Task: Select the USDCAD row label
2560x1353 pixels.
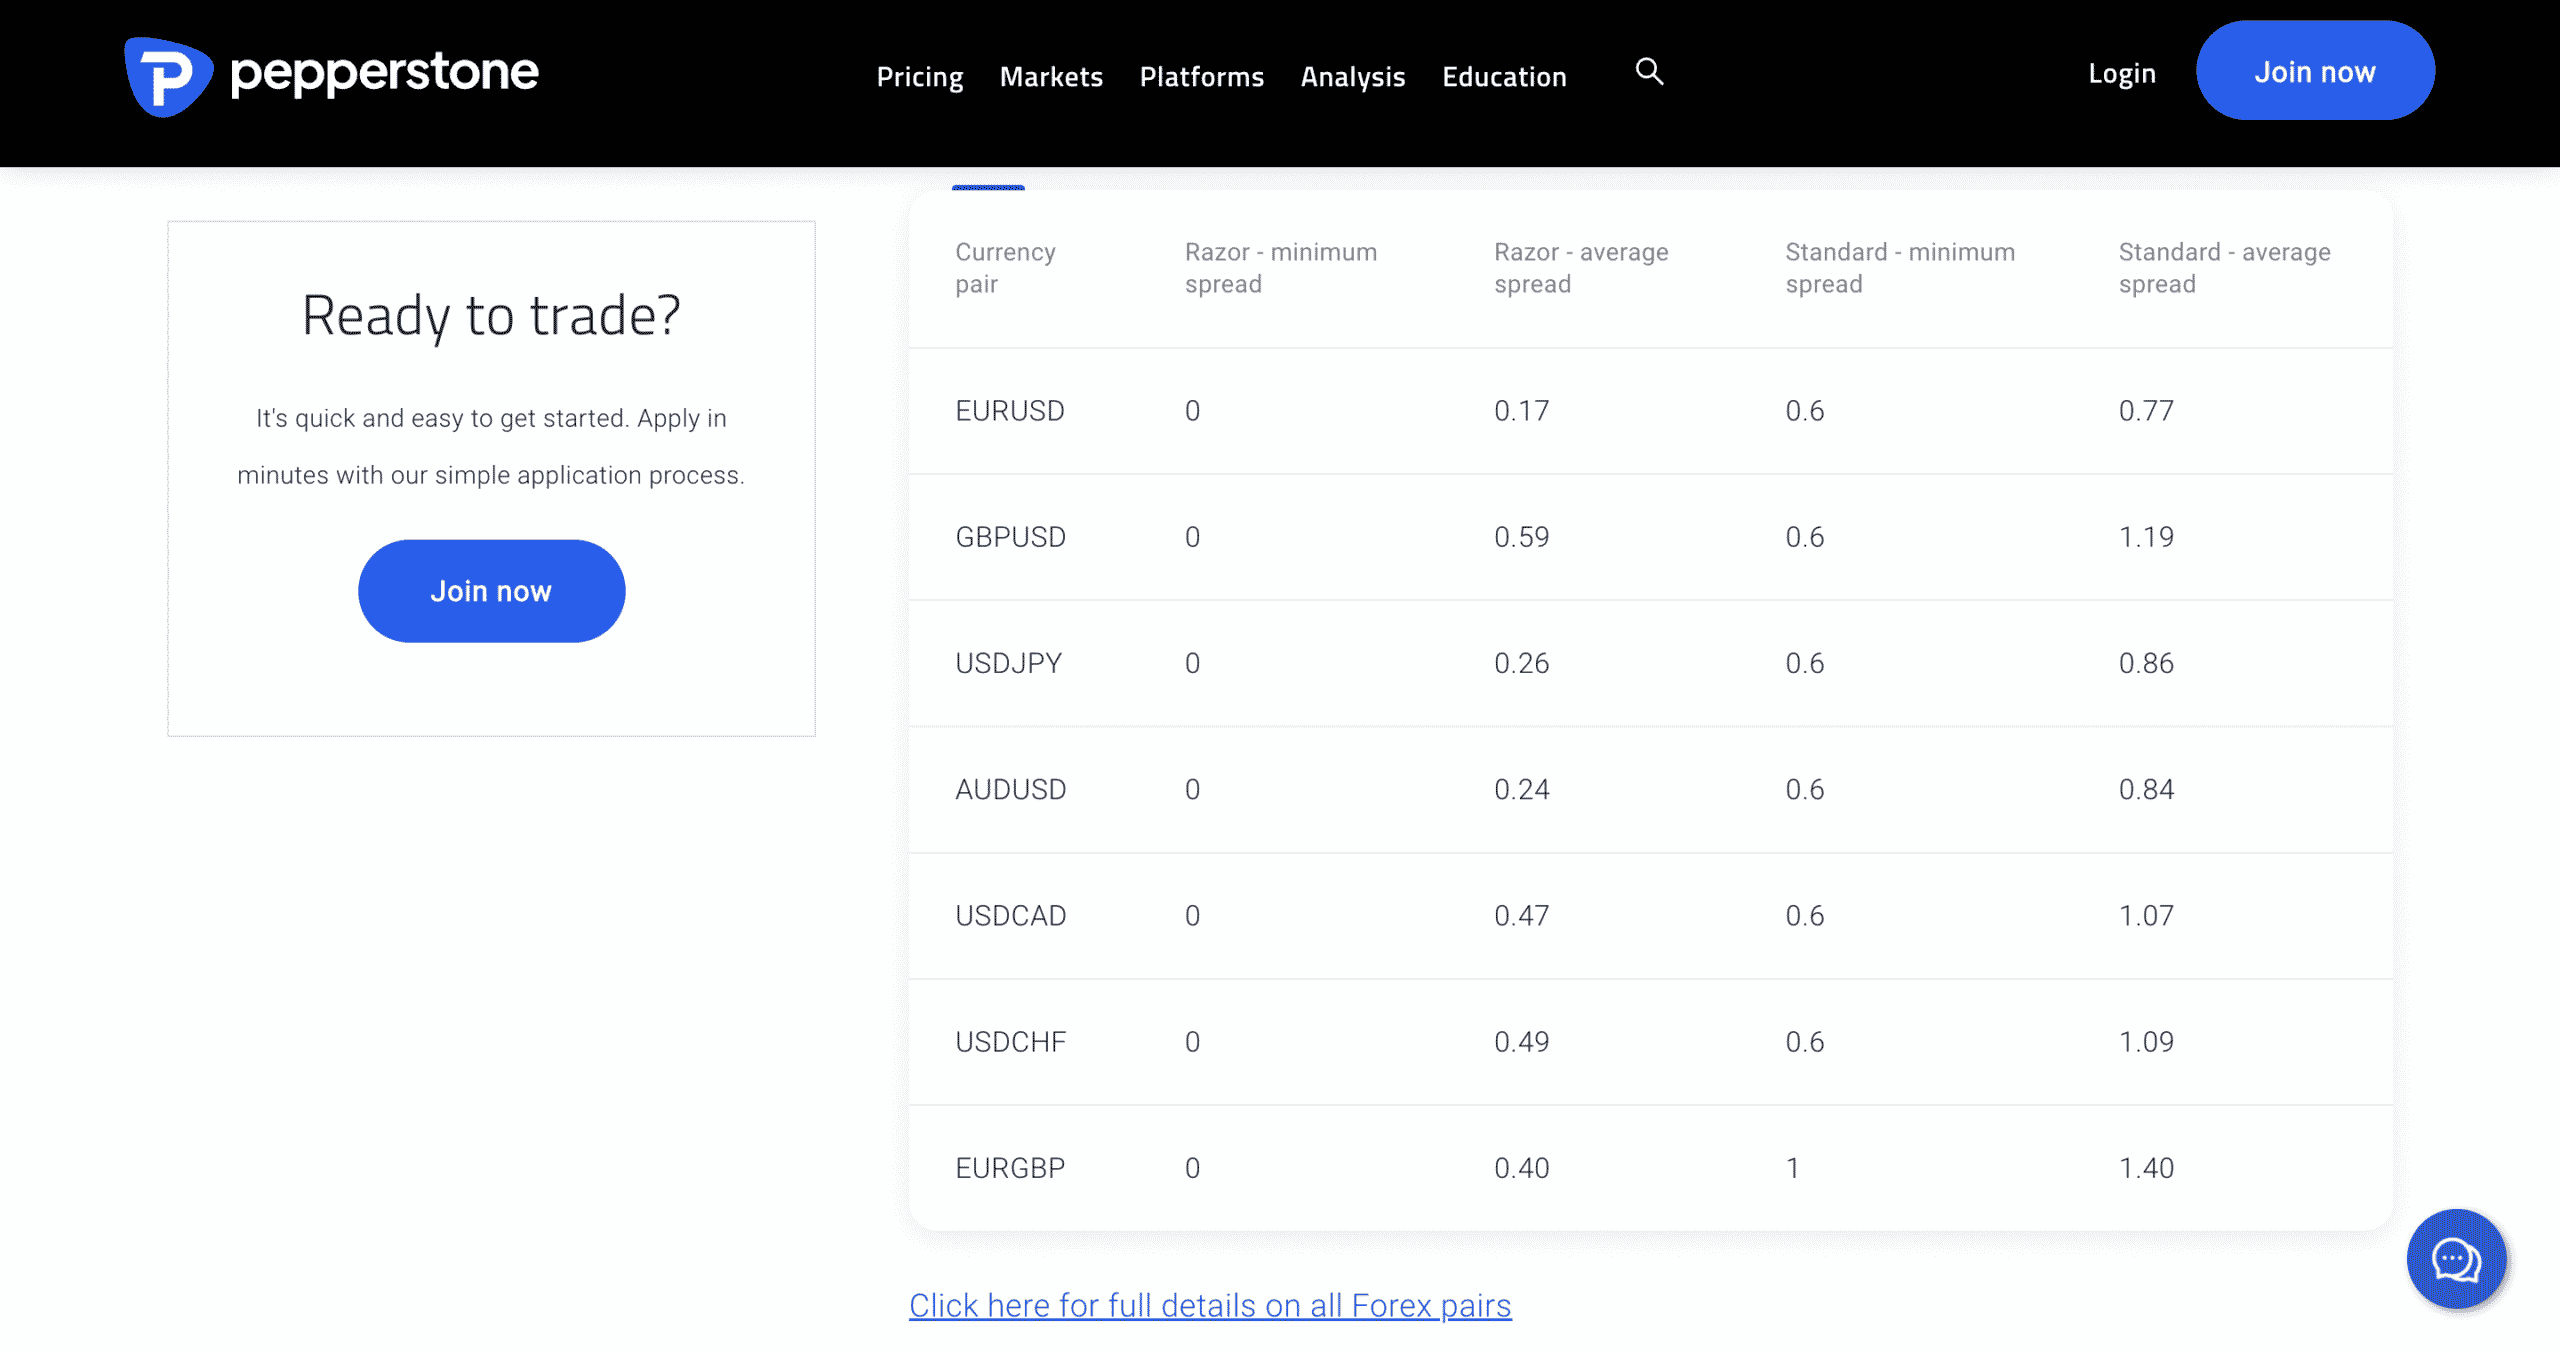Action: tap(1010, 915)
